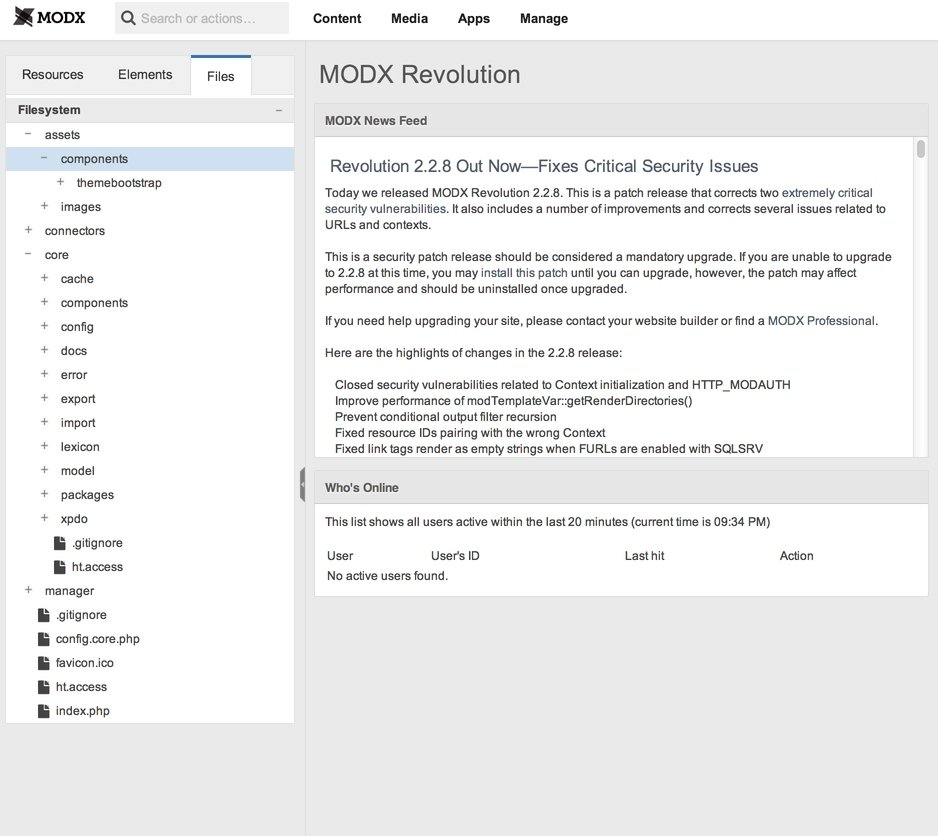Click the MODX News Feed panel header
Viewport: 938px width, 836px height.
(x=621, y=121)
